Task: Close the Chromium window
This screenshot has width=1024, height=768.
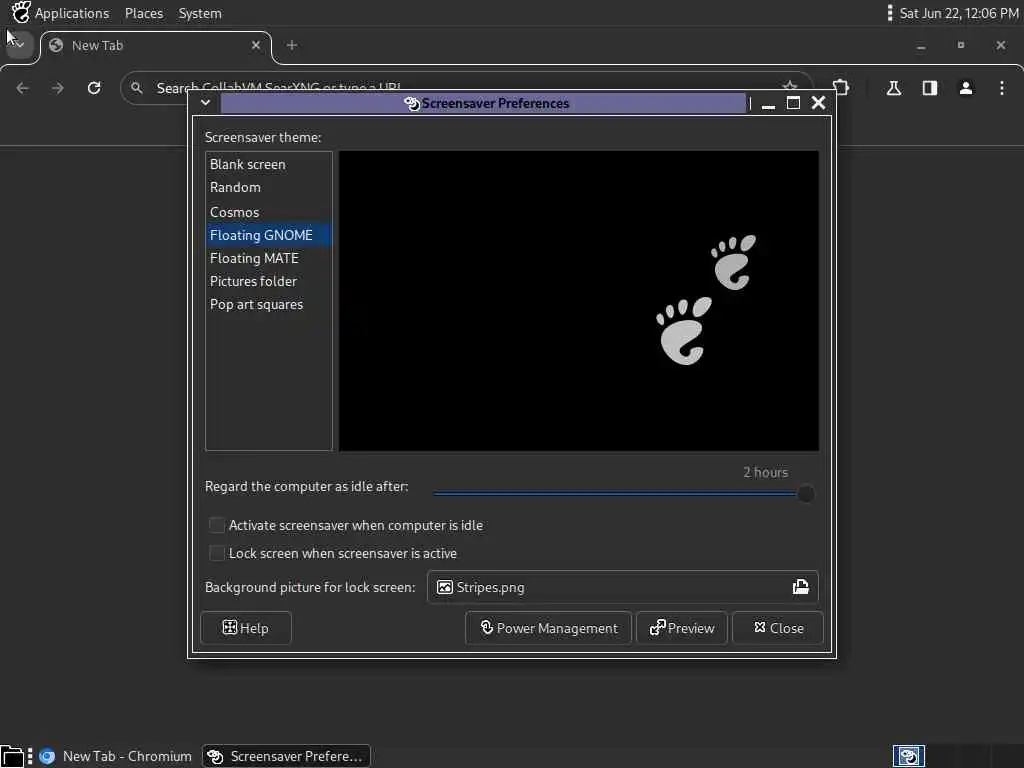Action: tap(1000, 45)
